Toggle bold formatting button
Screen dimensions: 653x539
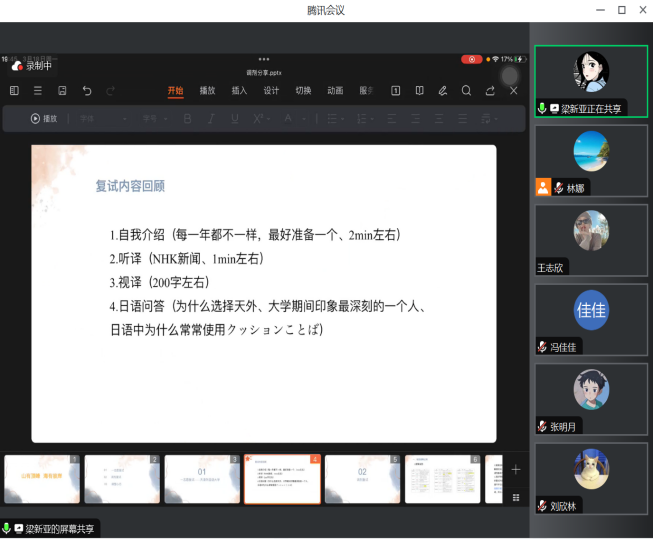[186, 119]
